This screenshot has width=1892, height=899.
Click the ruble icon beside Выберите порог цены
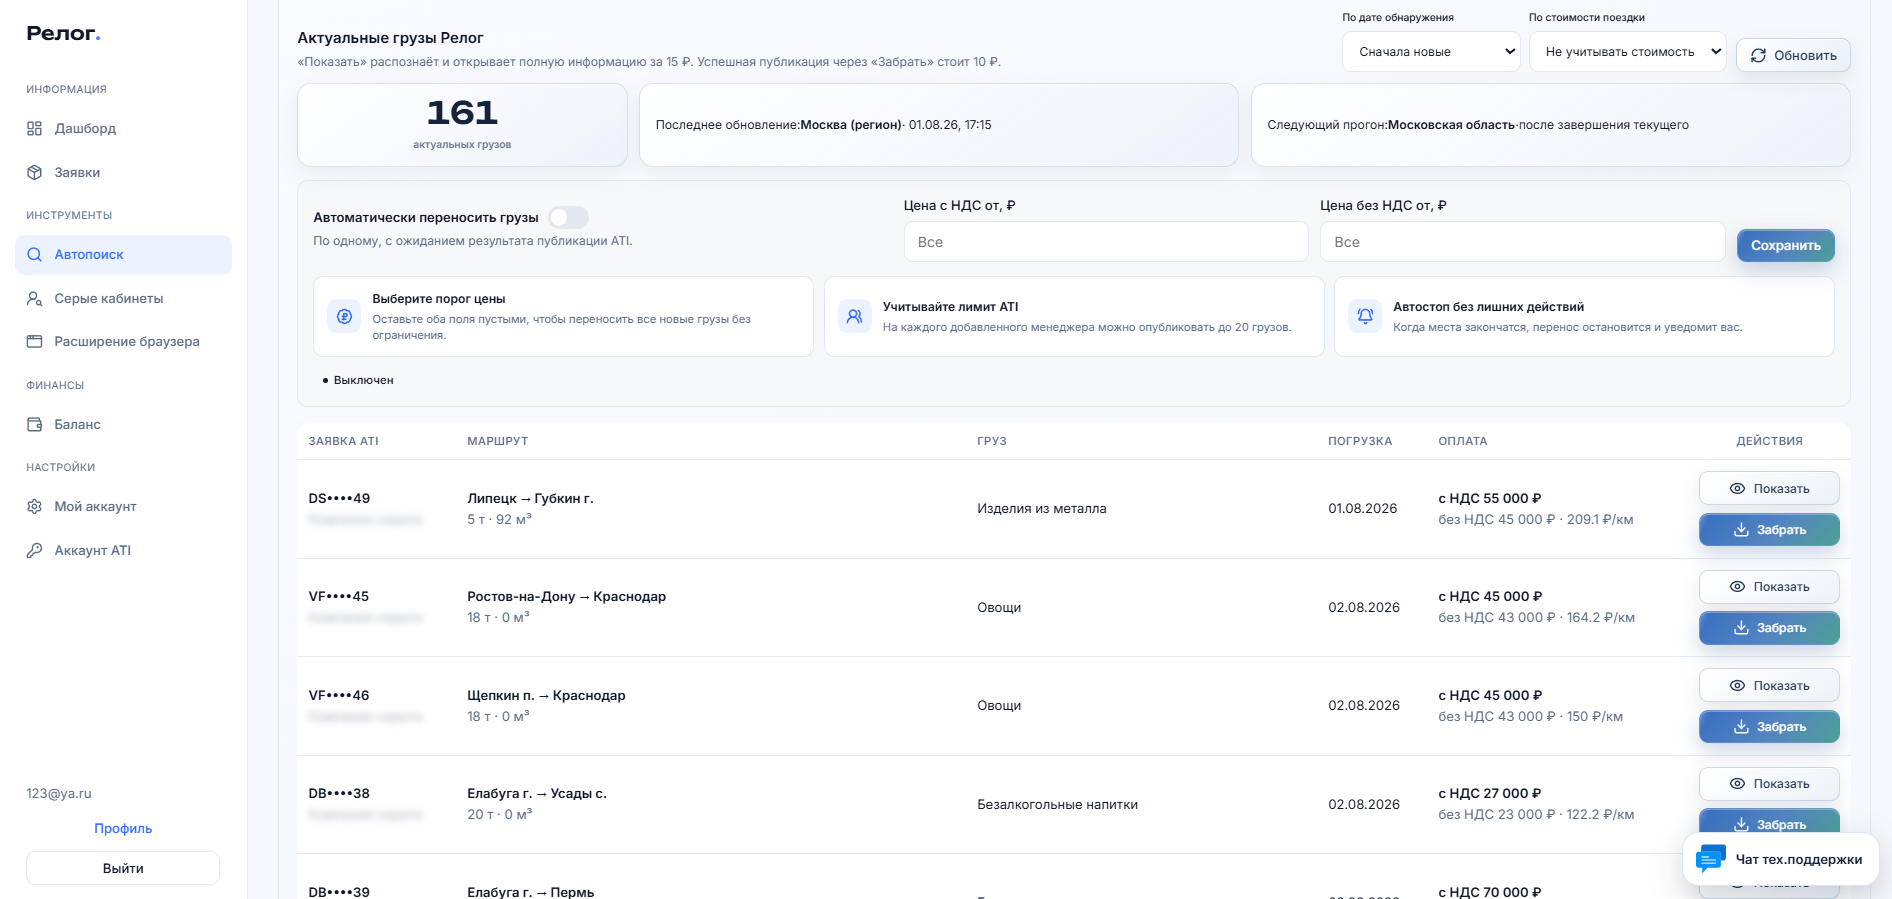[344, 317]
